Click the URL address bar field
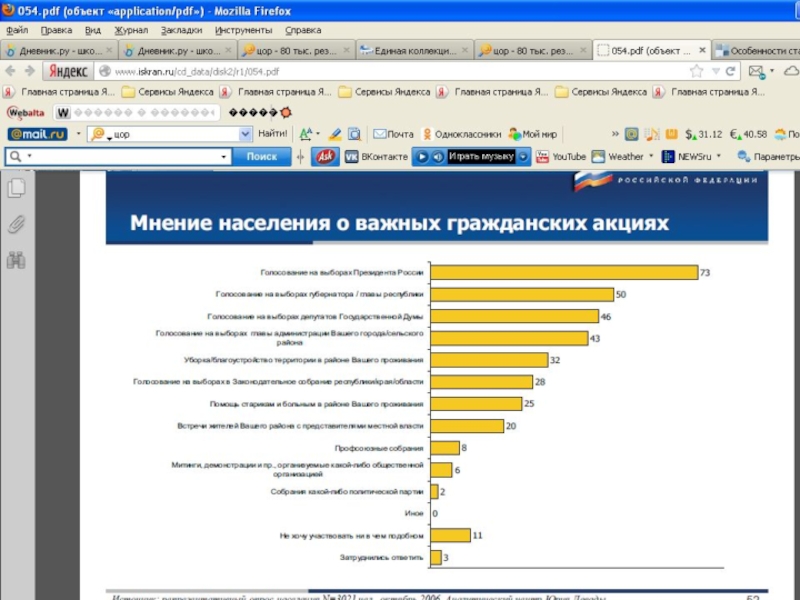The height and width of the screenshot is (600, 800). (x=400, y=71)
